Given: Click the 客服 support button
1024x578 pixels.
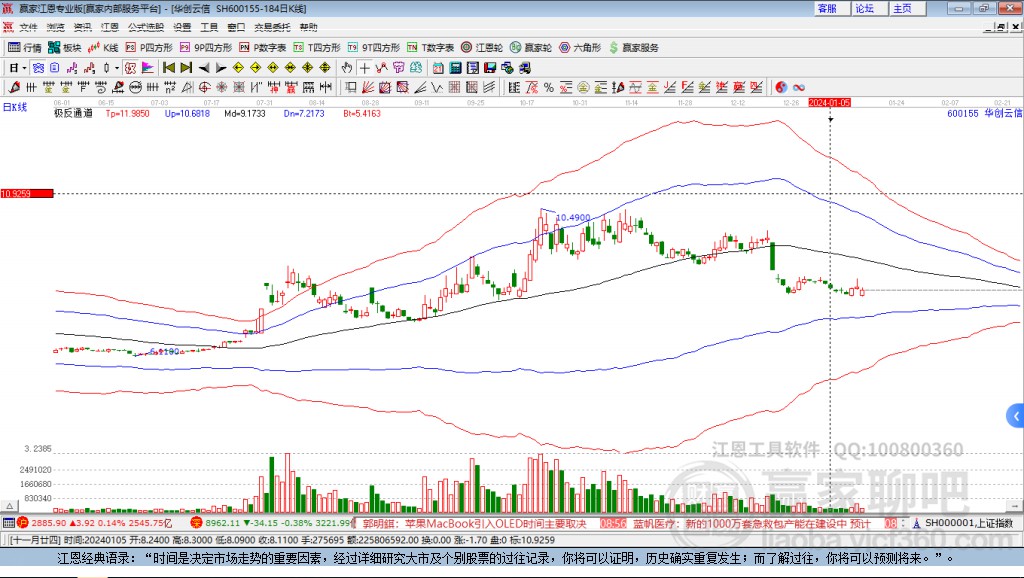Looking at the screenshot, I should click(x=830, y=8).
